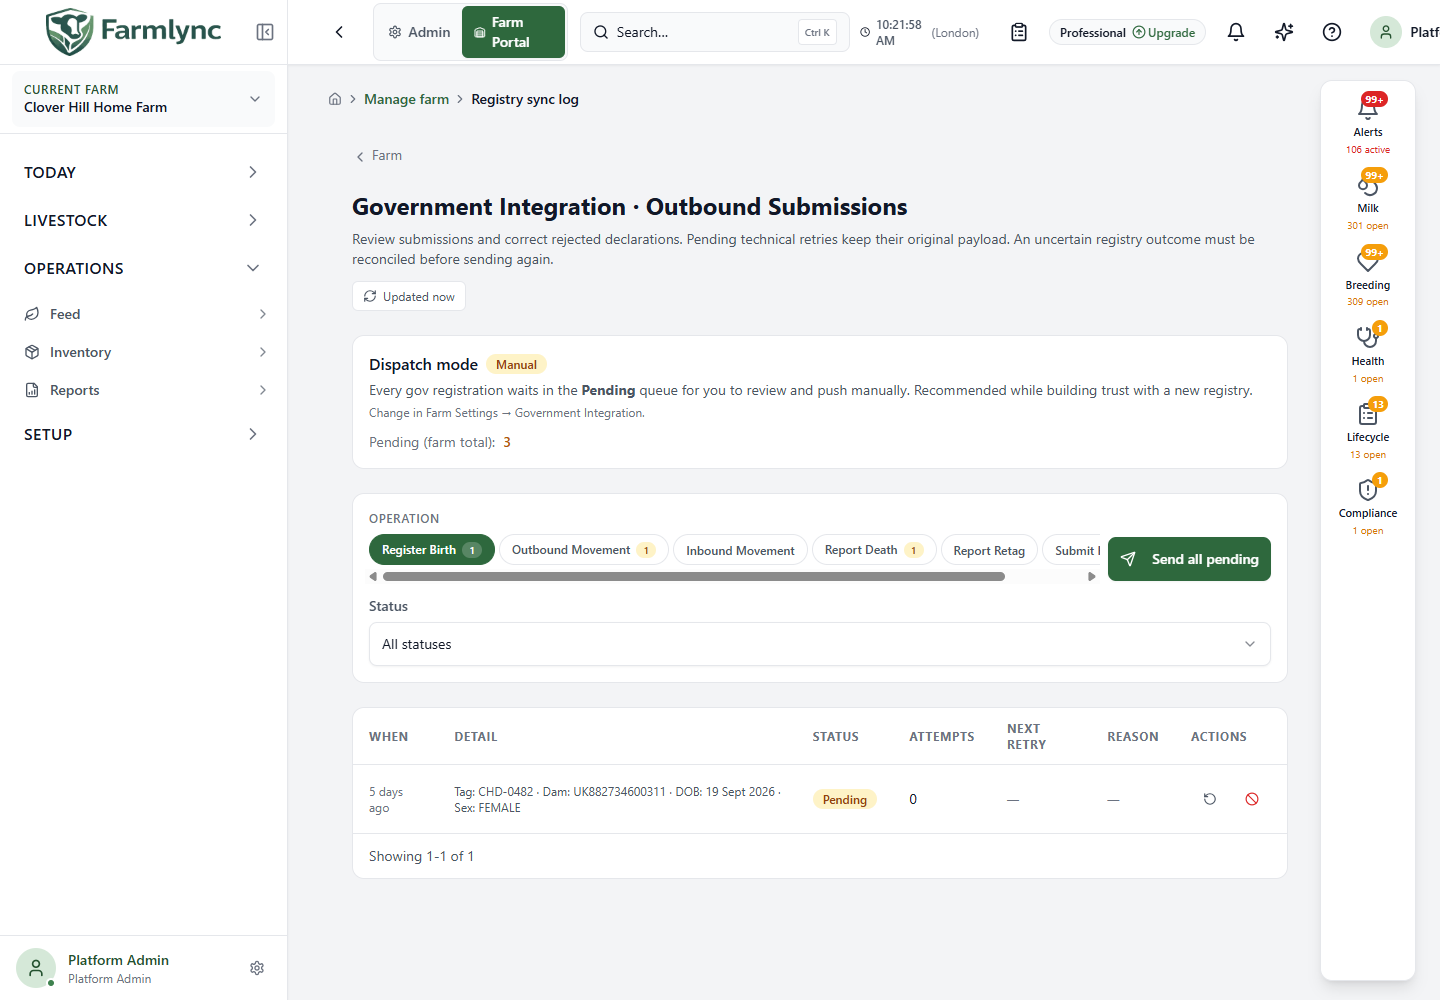The height and width of the screenshot is (1000, 1440).
Task: Click operation tabs scroll right arrow
Action: click(1092, 576)
